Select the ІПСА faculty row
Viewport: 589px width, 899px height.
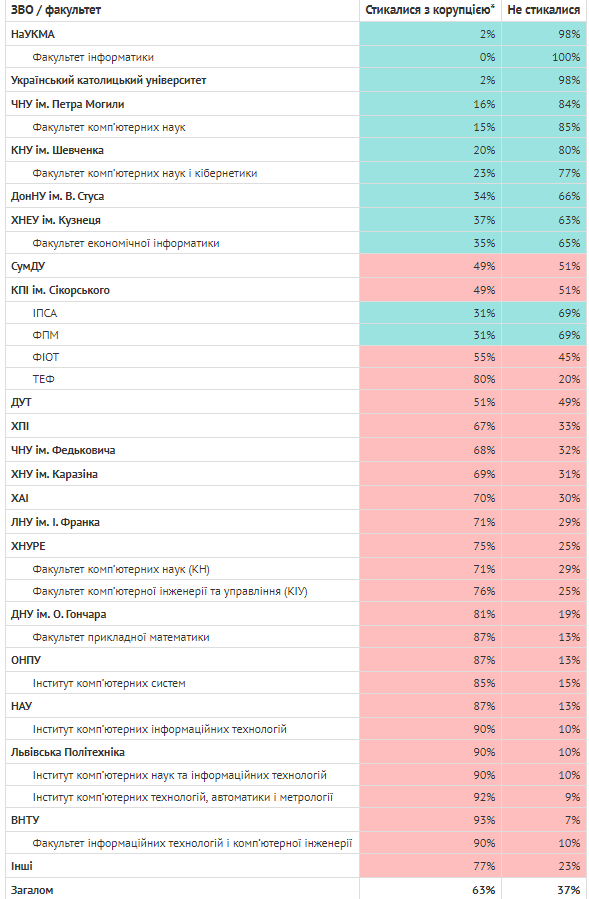point(296,313)
